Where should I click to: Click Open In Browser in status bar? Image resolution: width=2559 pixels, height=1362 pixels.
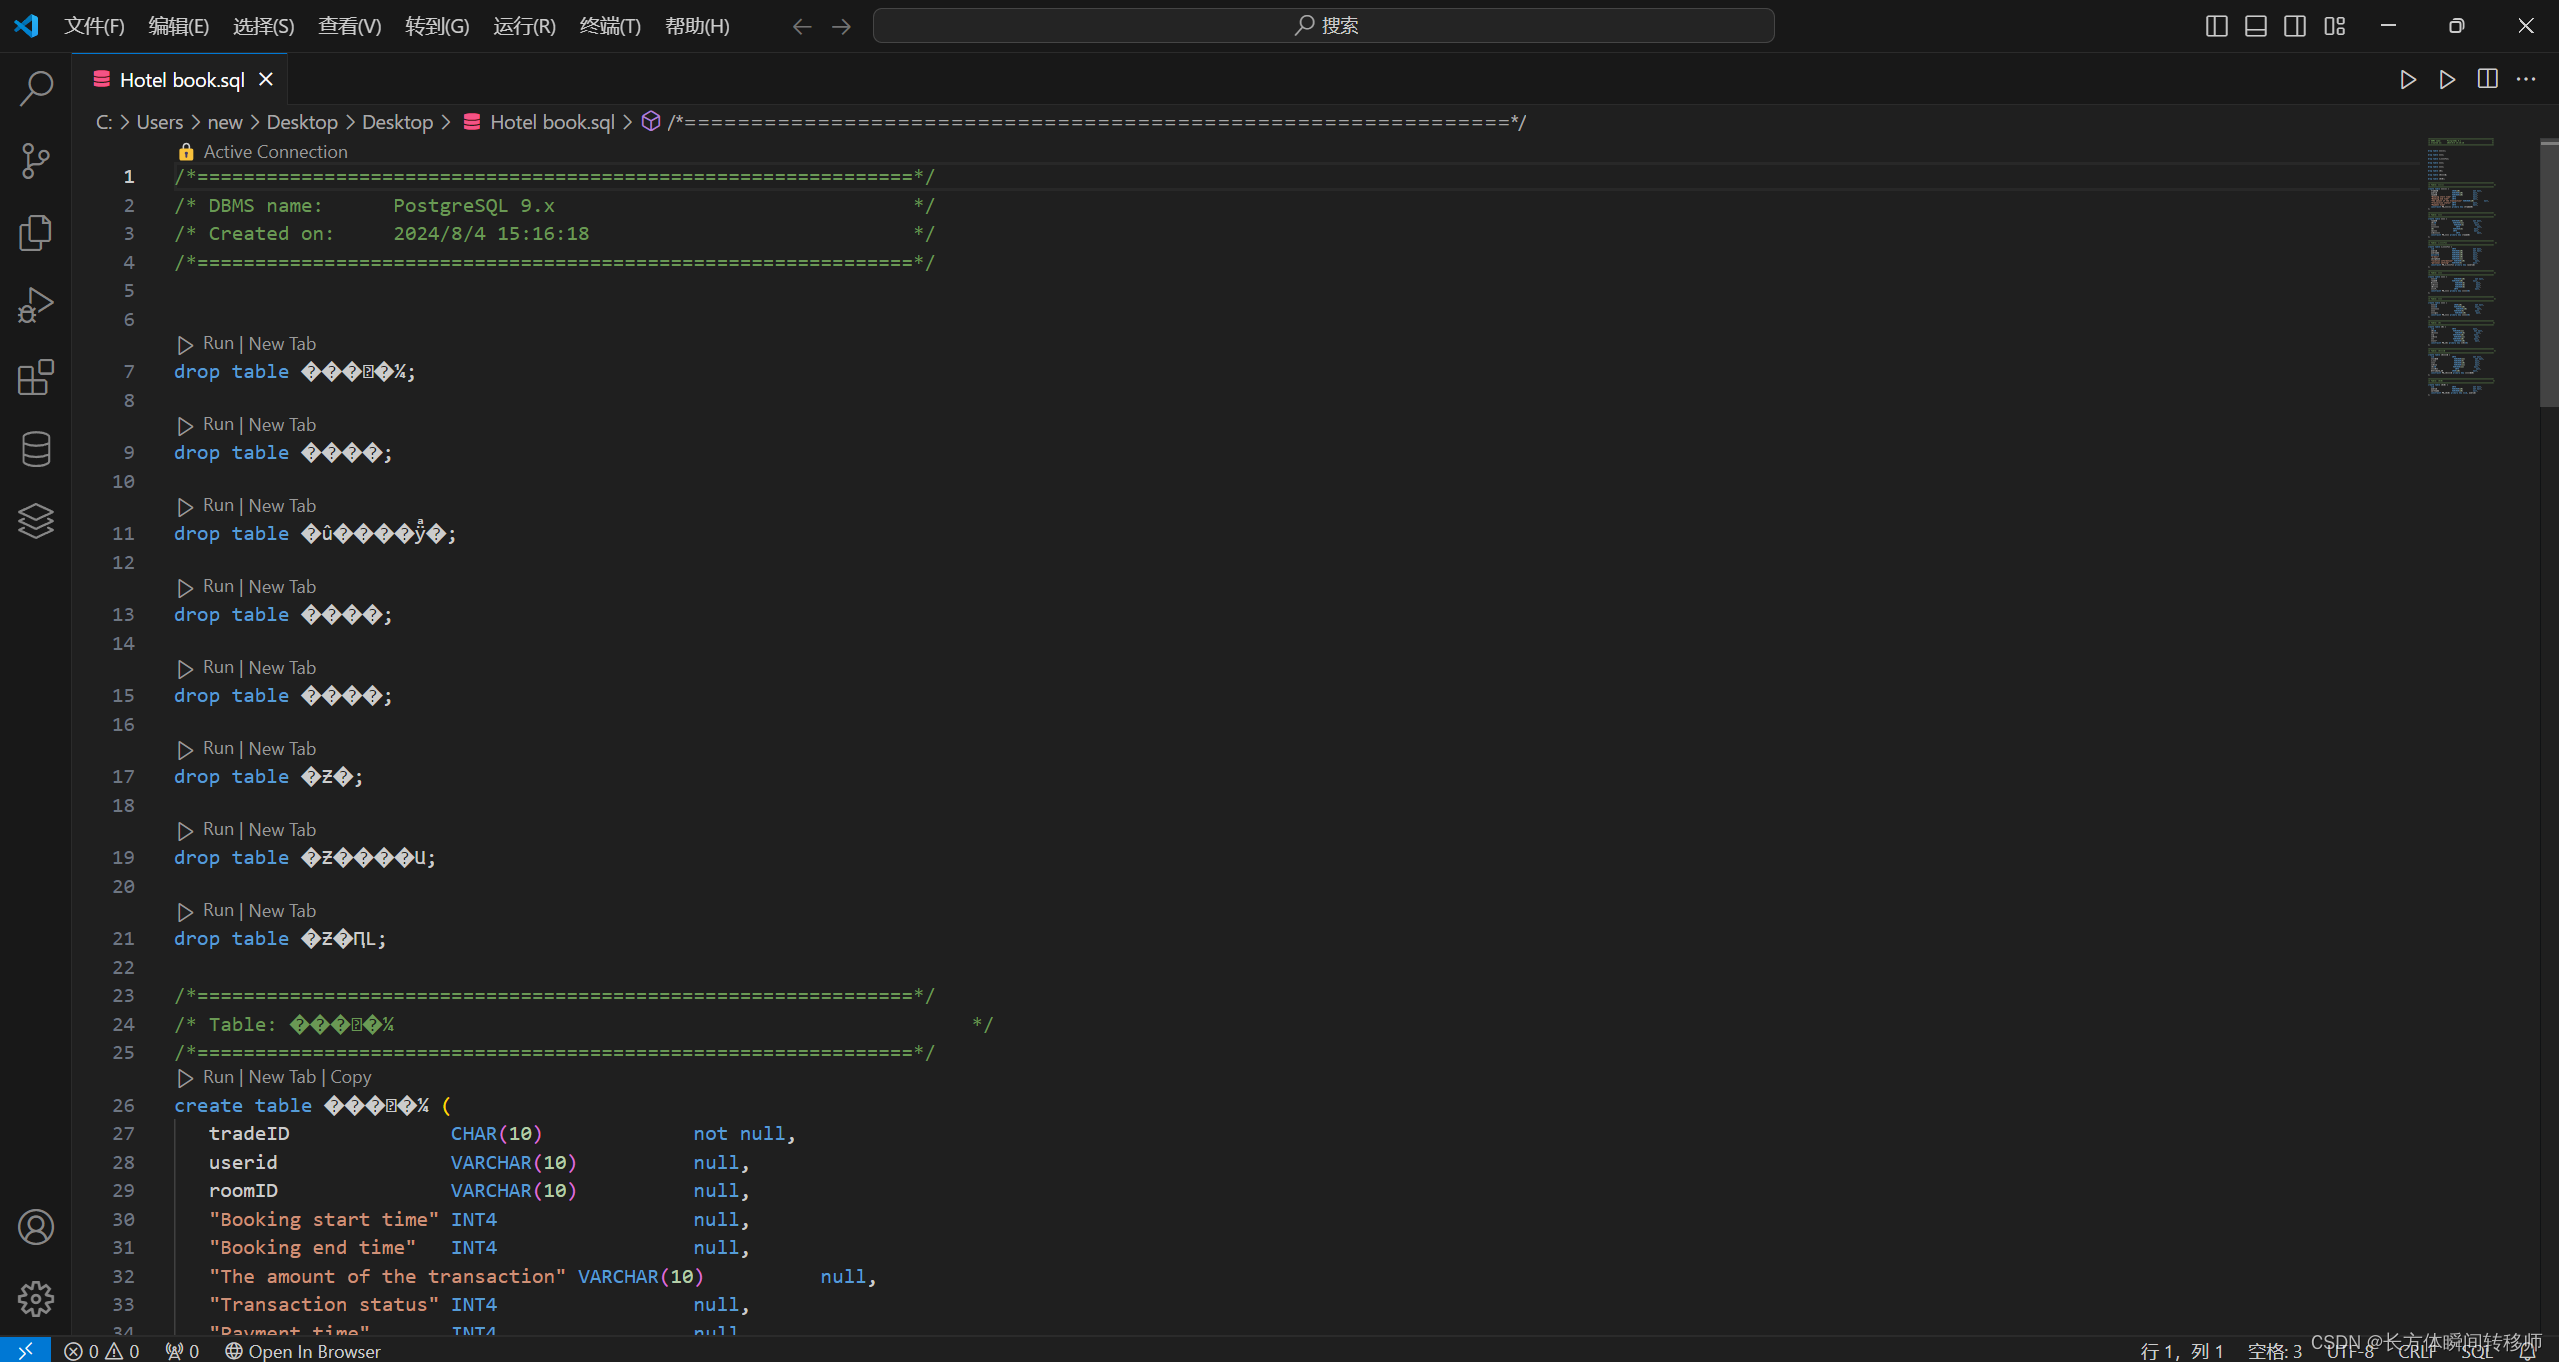[x=303, y=1350]
